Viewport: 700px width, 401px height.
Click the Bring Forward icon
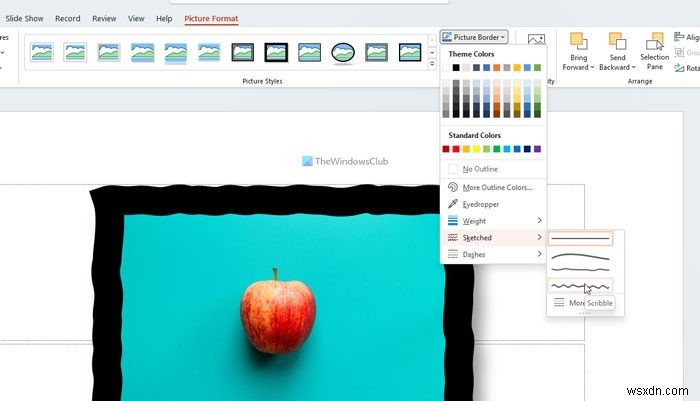tap(578, 41)
